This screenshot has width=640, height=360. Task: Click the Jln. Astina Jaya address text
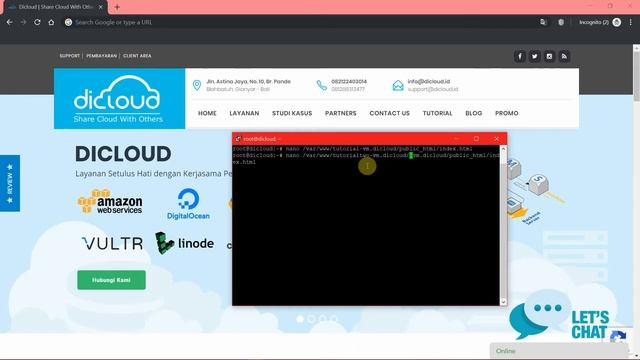click(248, 81)
